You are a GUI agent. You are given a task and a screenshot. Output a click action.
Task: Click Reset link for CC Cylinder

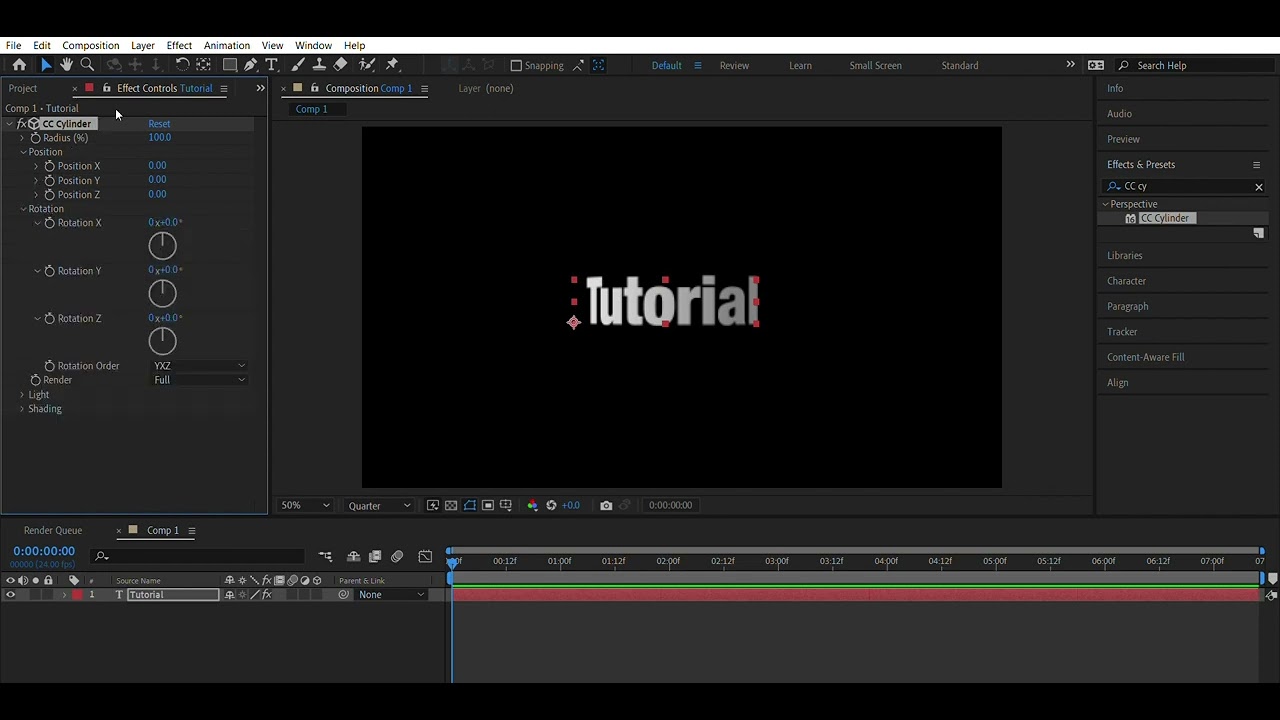coord(159,124)
